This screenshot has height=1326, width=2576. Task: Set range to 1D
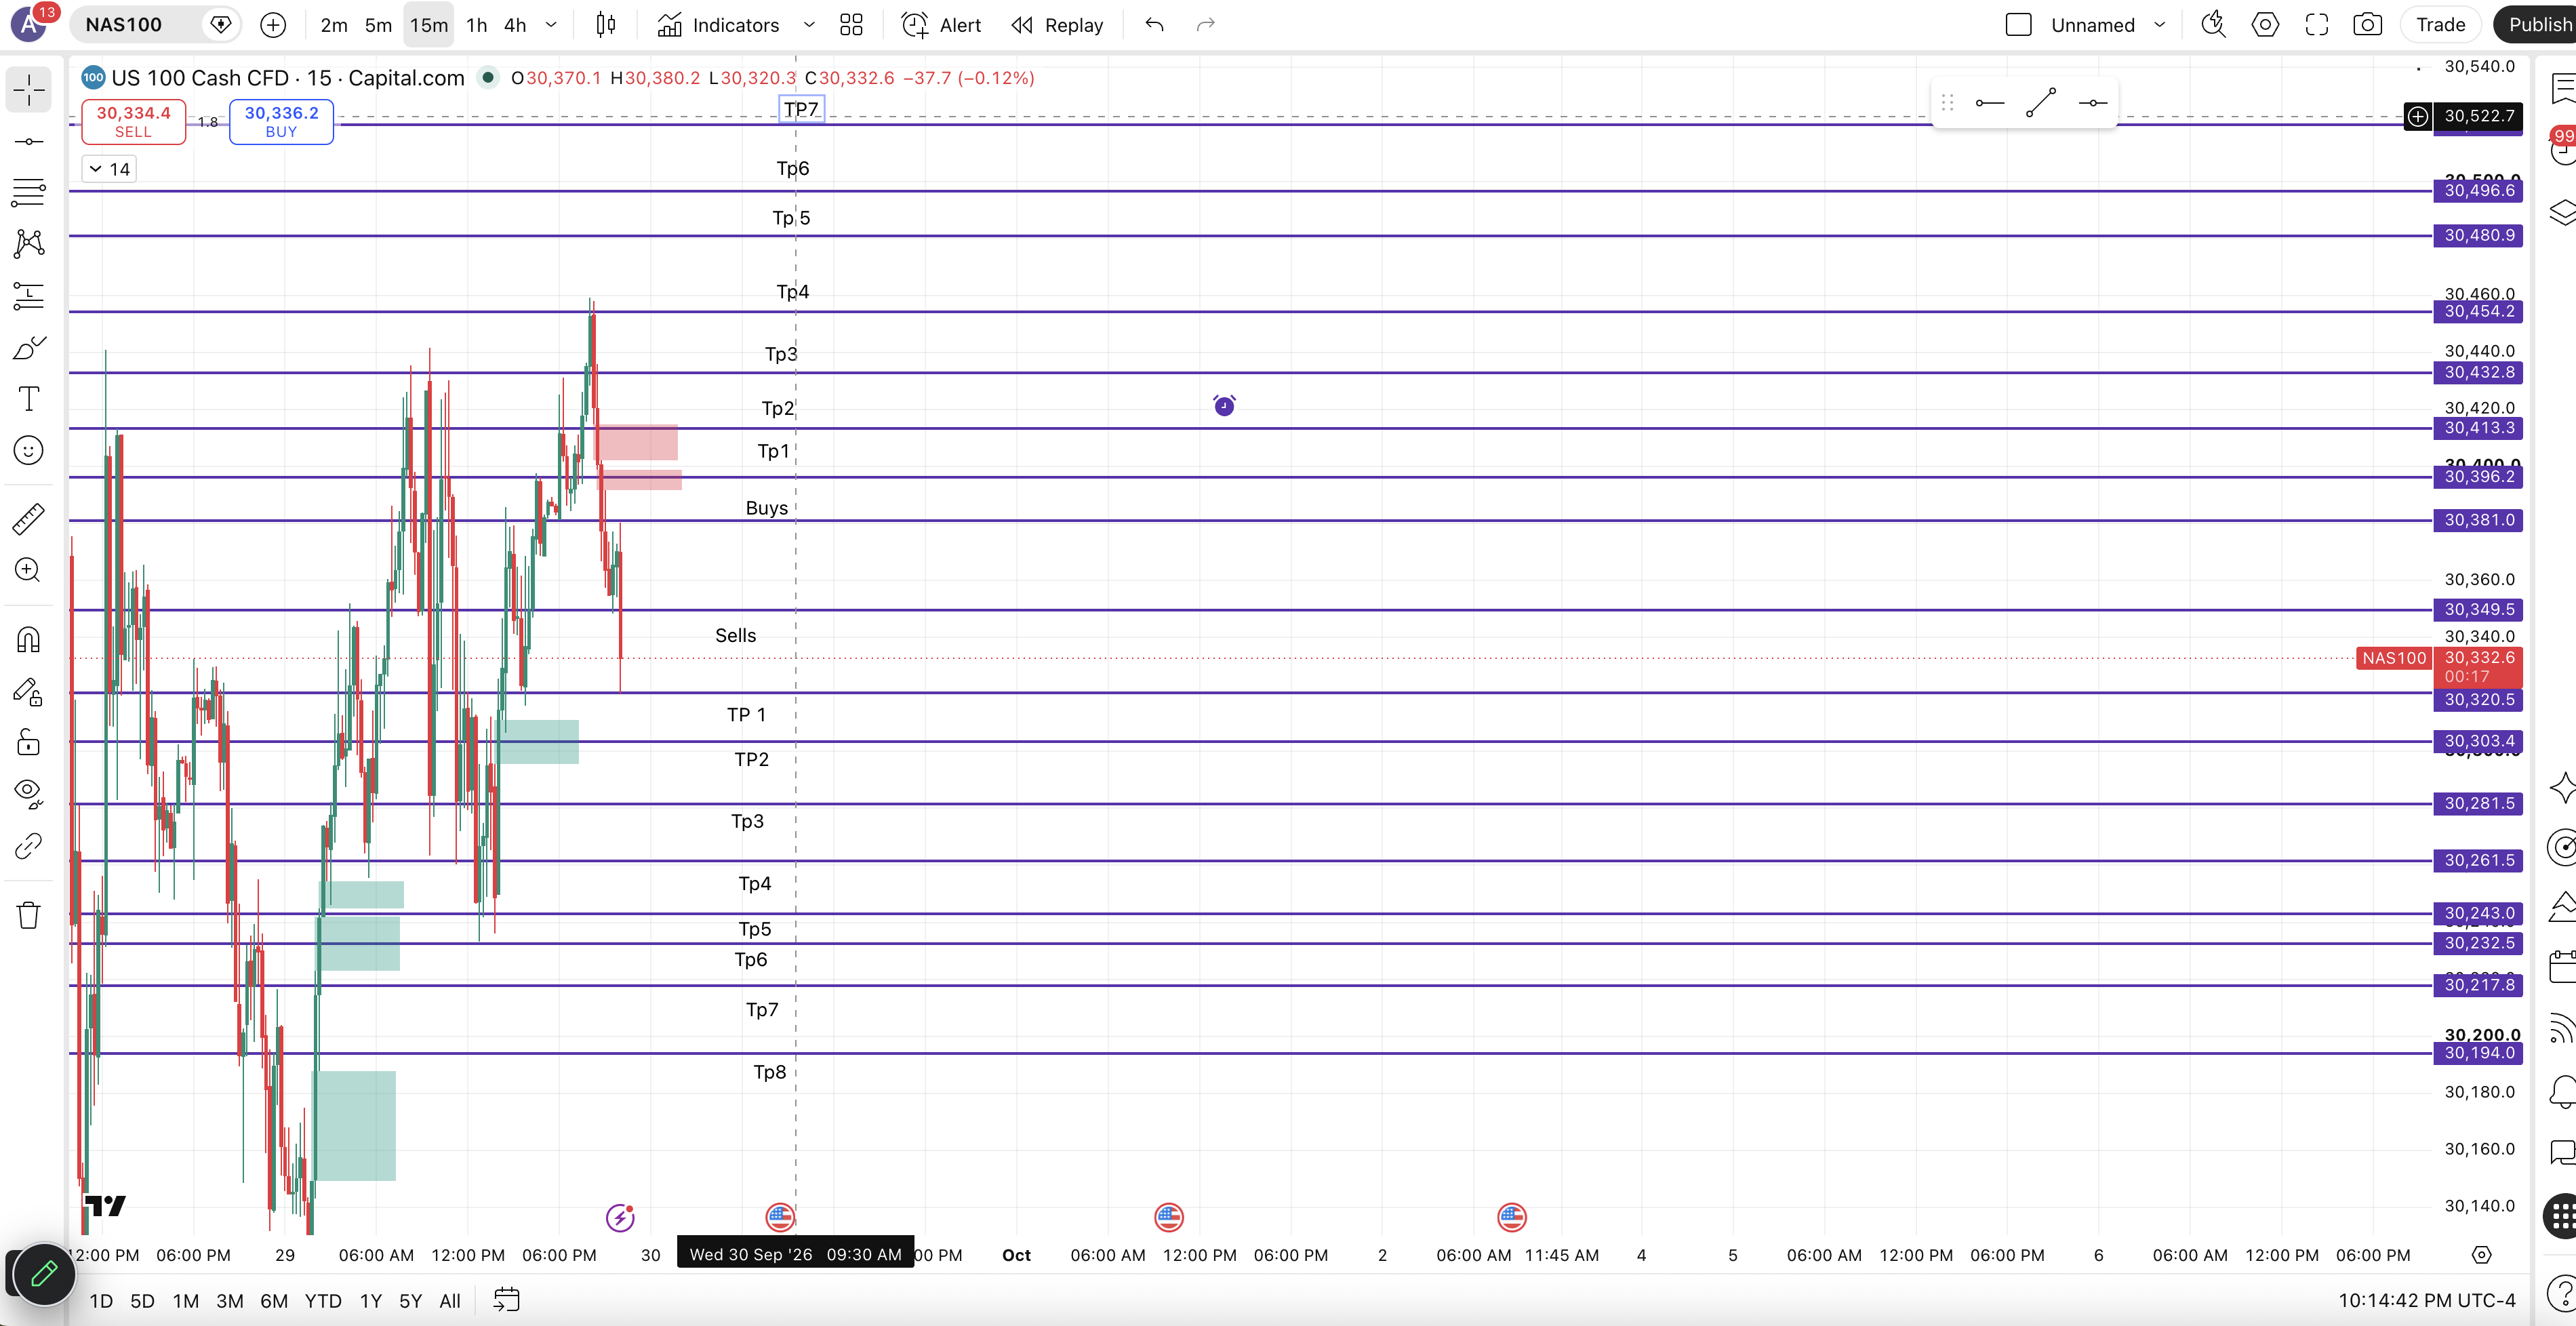click(x=101, y=1301)
